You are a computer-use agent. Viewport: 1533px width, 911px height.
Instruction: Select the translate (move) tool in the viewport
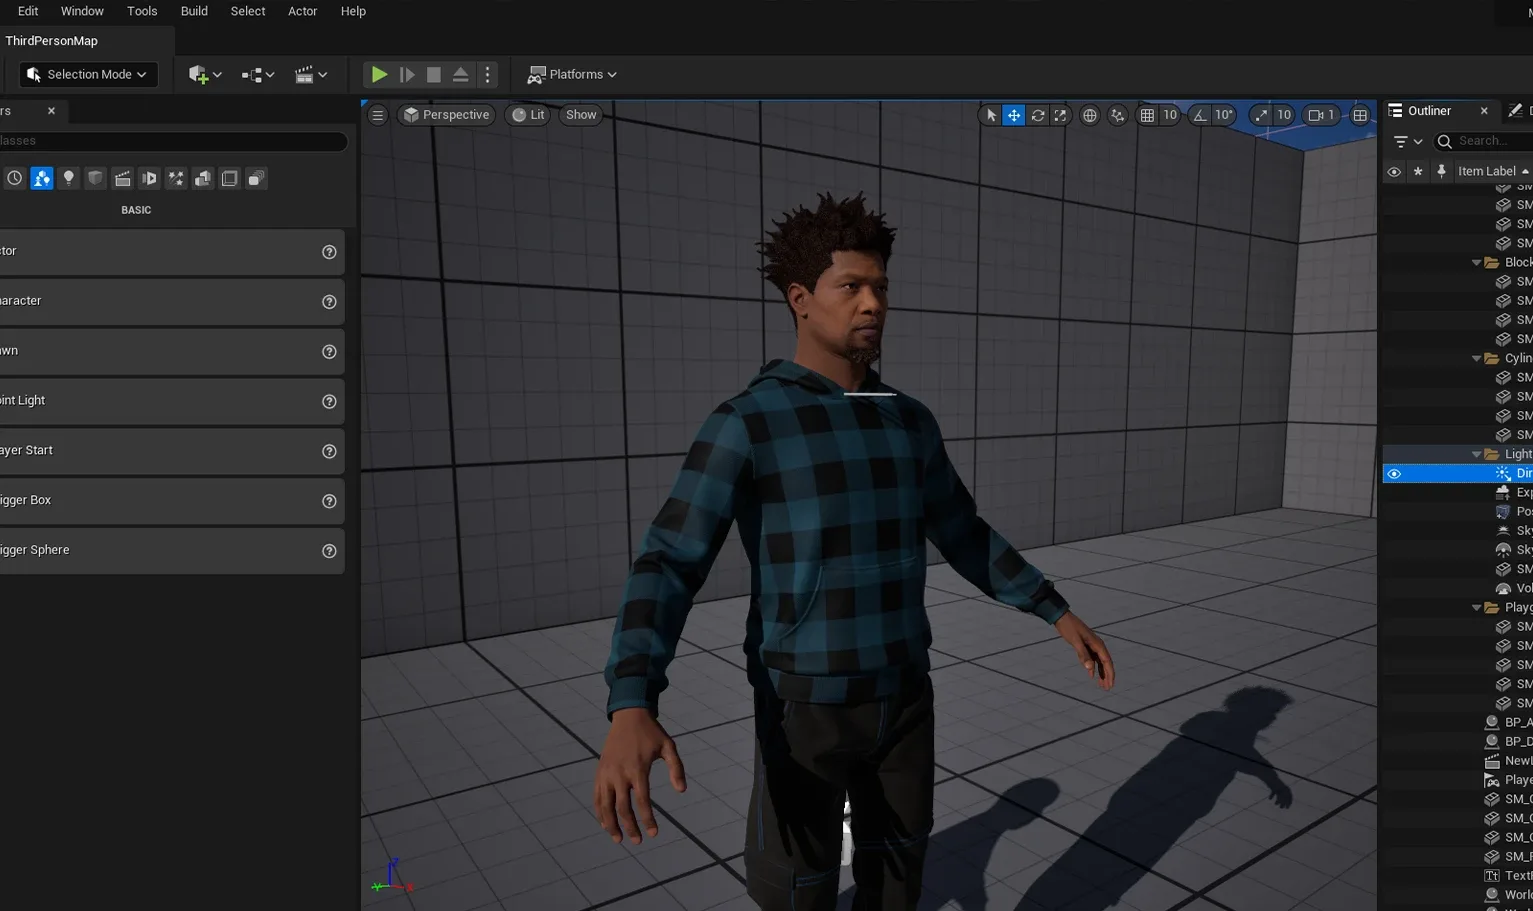(1014, 115)
